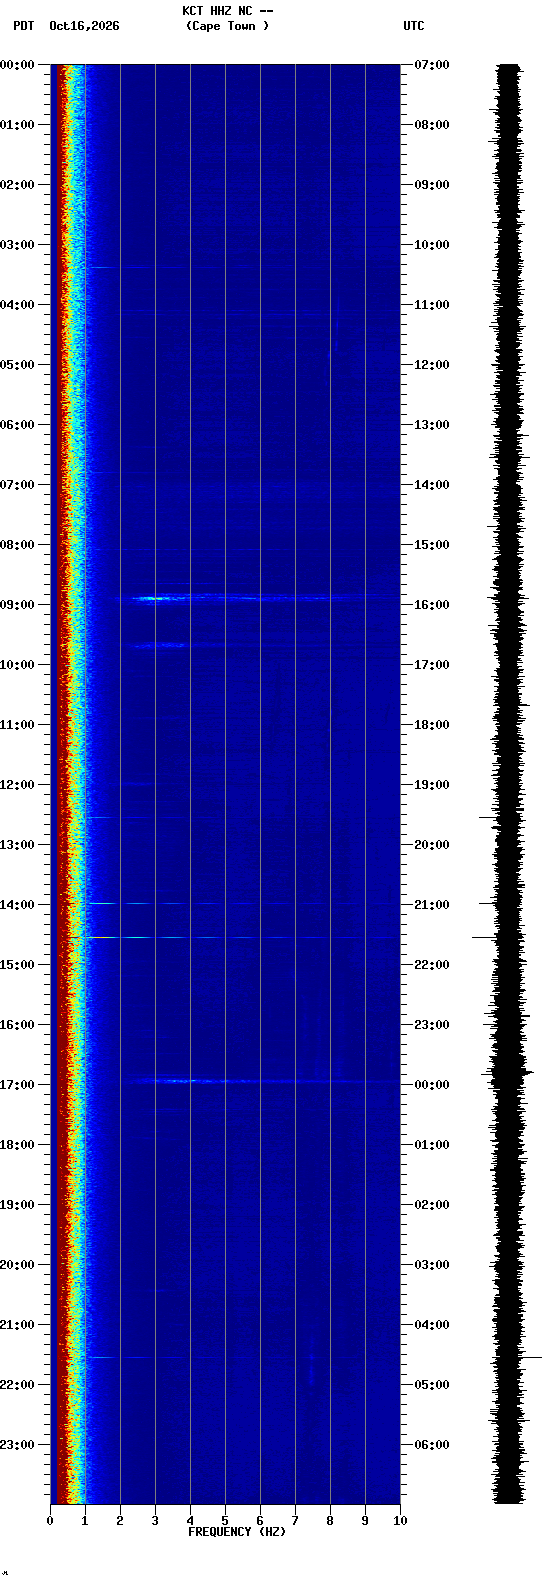552x1584 pixels.
Task: Click the 'PDT' timezone label
Action: 23,26
